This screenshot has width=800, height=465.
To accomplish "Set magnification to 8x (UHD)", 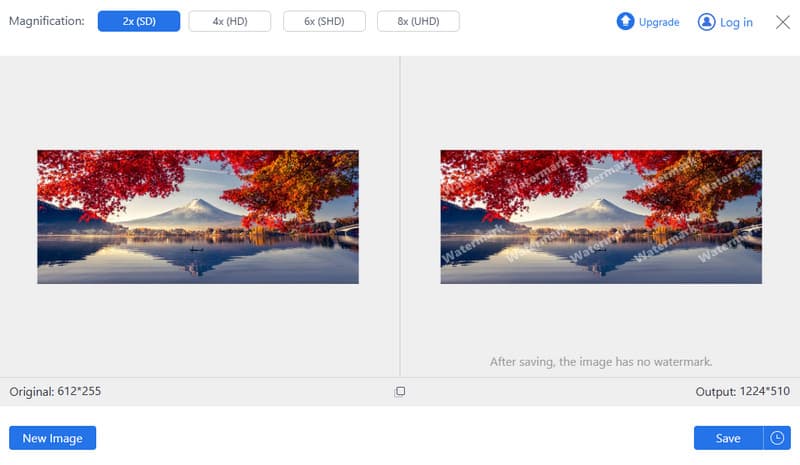I will (x=418, y=22).
